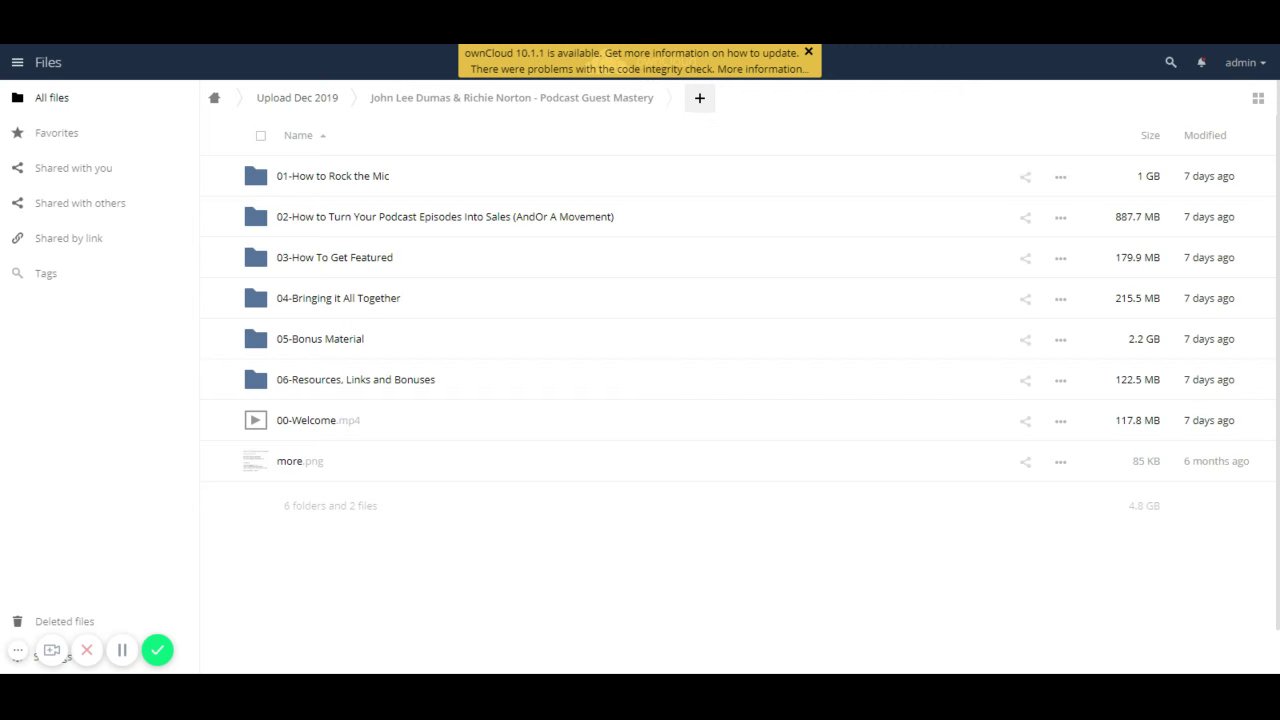
Task: Open the Upload Dec 2019 breadcrumb
Action: (x=297, y=98)
